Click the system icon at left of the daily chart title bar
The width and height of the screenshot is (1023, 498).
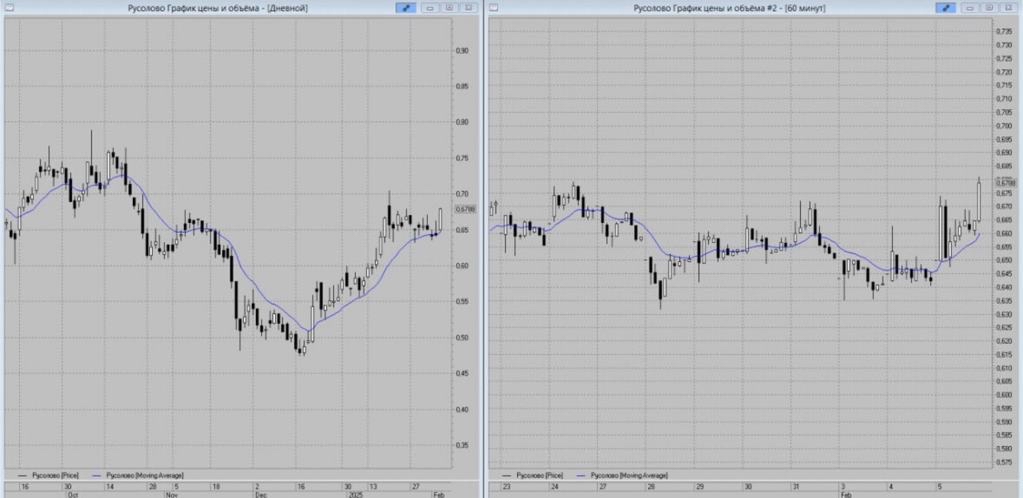pos(7,8)
